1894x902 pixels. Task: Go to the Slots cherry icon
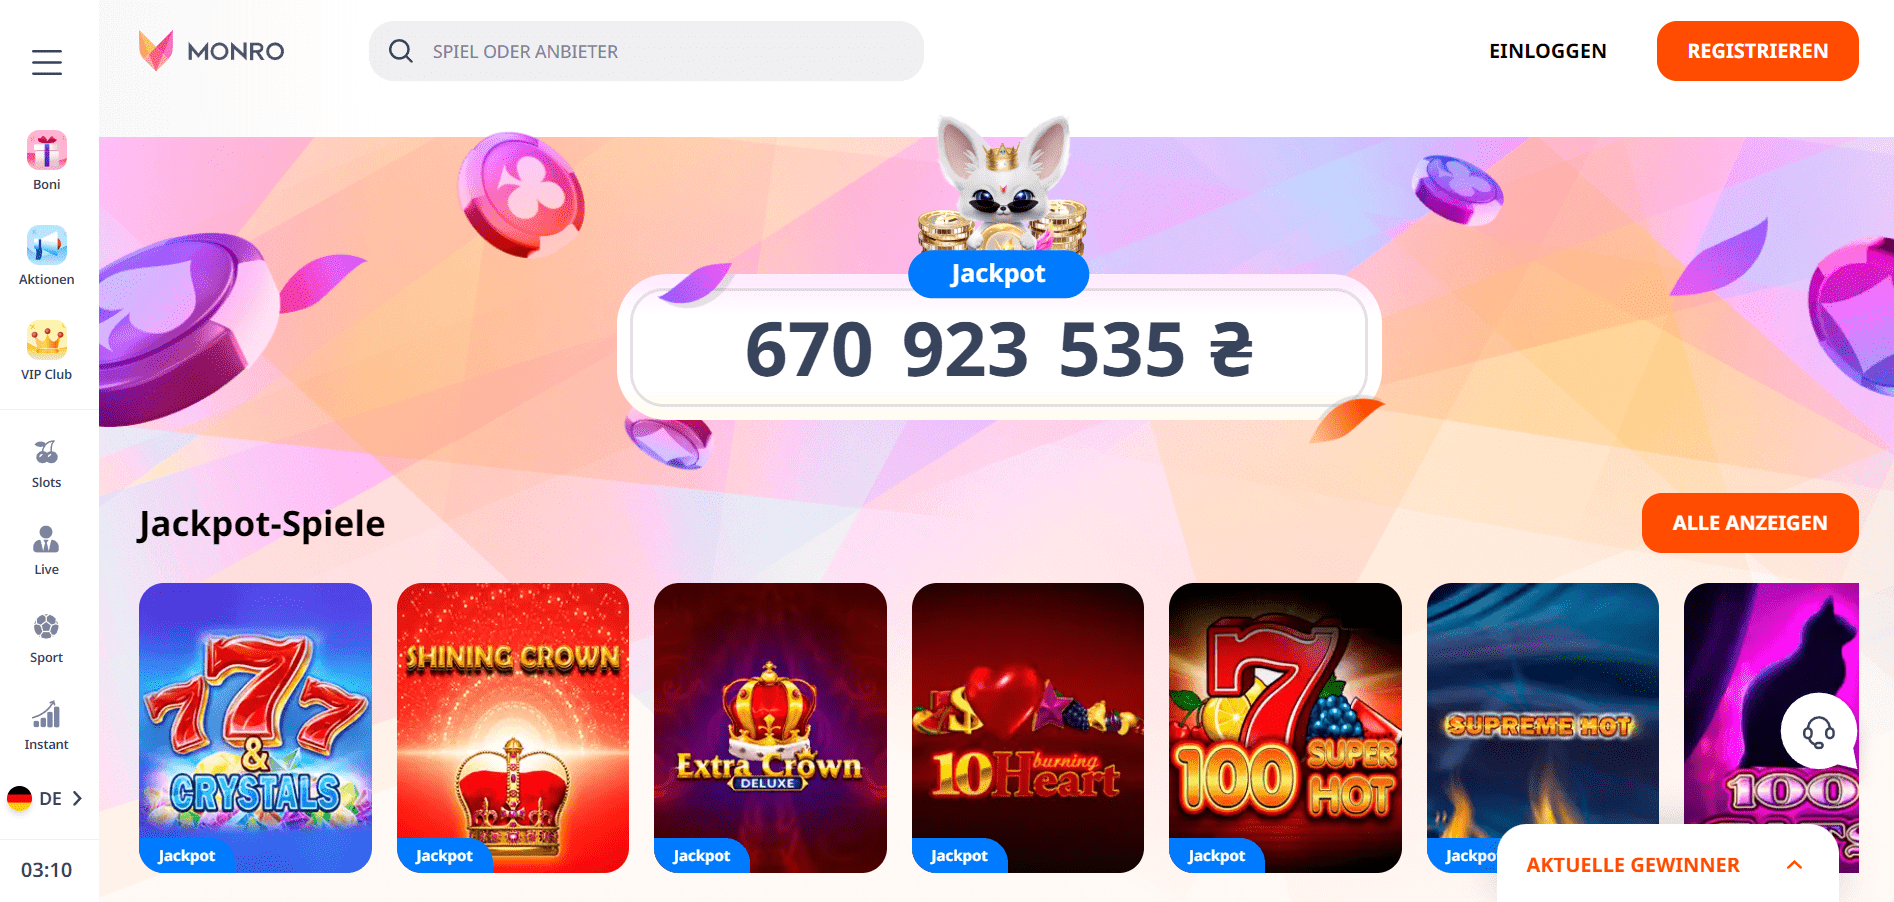click(47, 453)
